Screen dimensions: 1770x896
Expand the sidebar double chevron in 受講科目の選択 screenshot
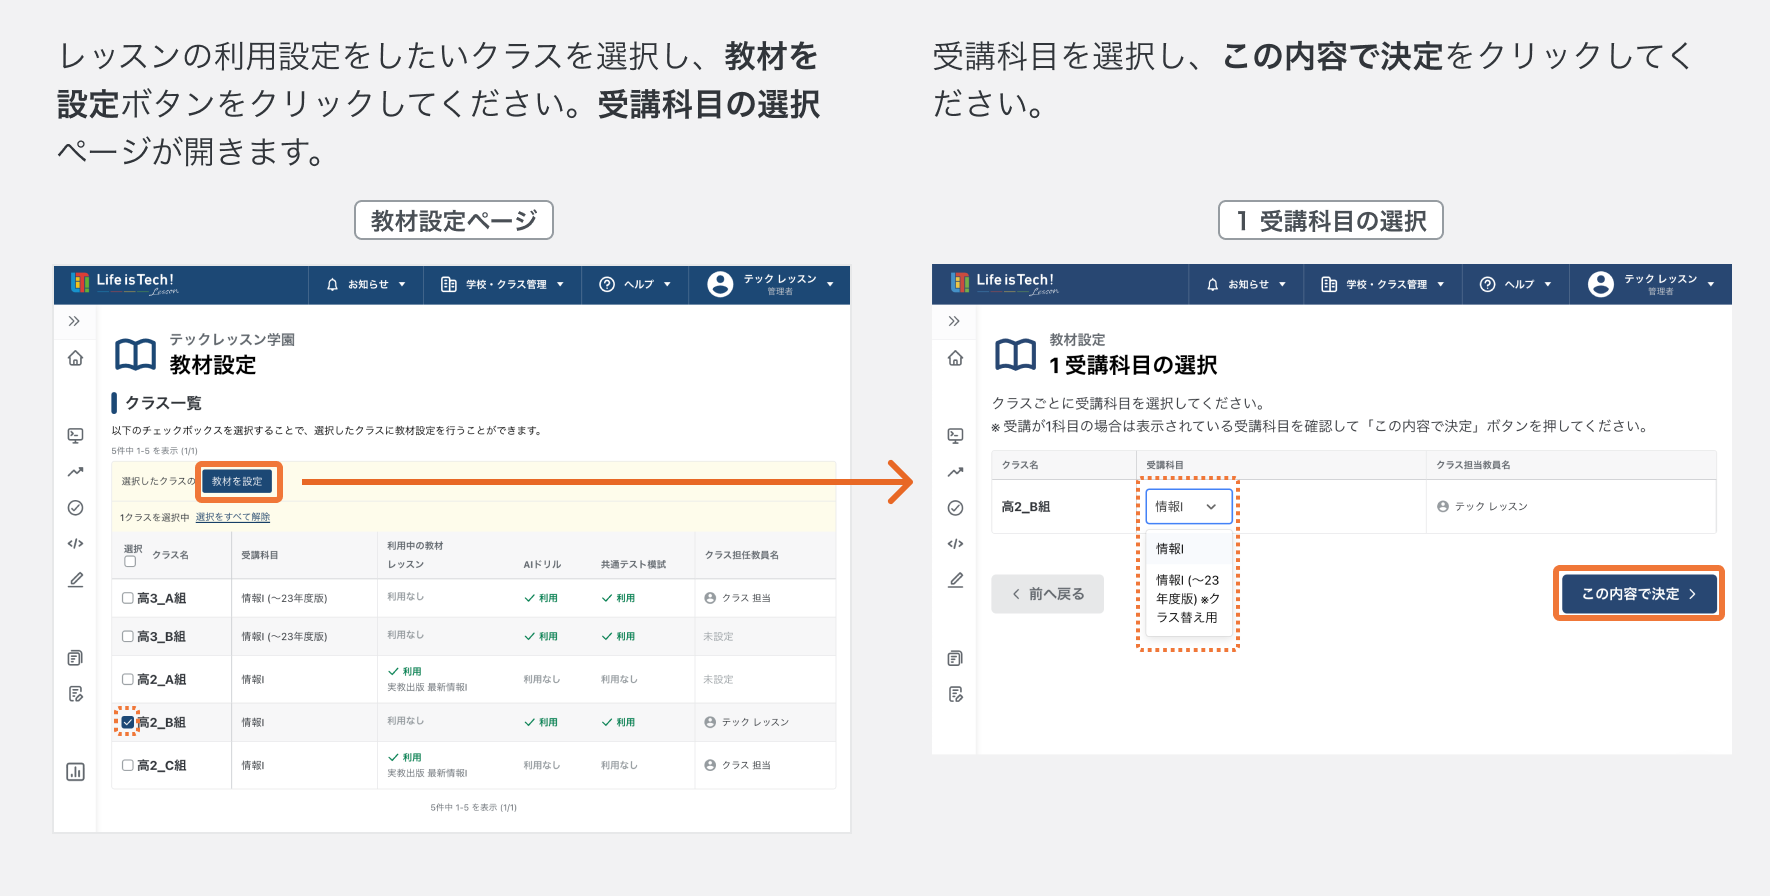[954, 321]
